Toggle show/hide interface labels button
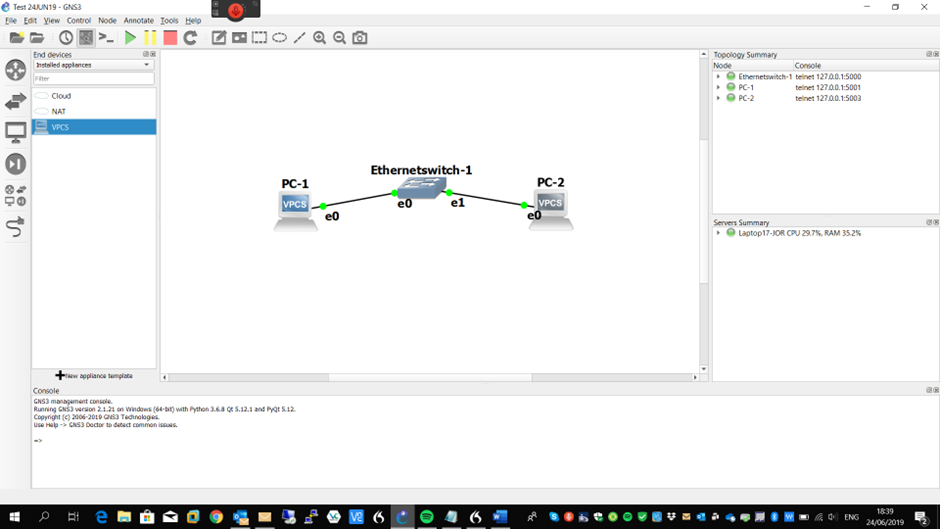This screenshot has width=940, height=529. [x=86, y=38]
